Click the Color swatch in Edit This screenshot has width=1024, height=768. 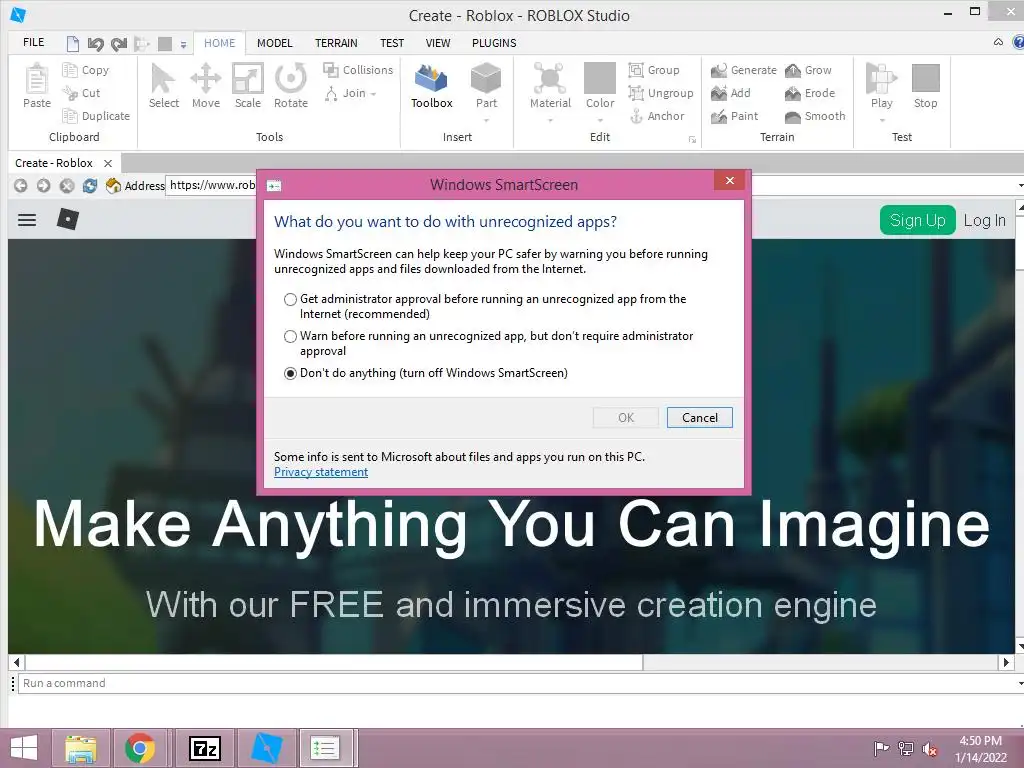point(600,78)
